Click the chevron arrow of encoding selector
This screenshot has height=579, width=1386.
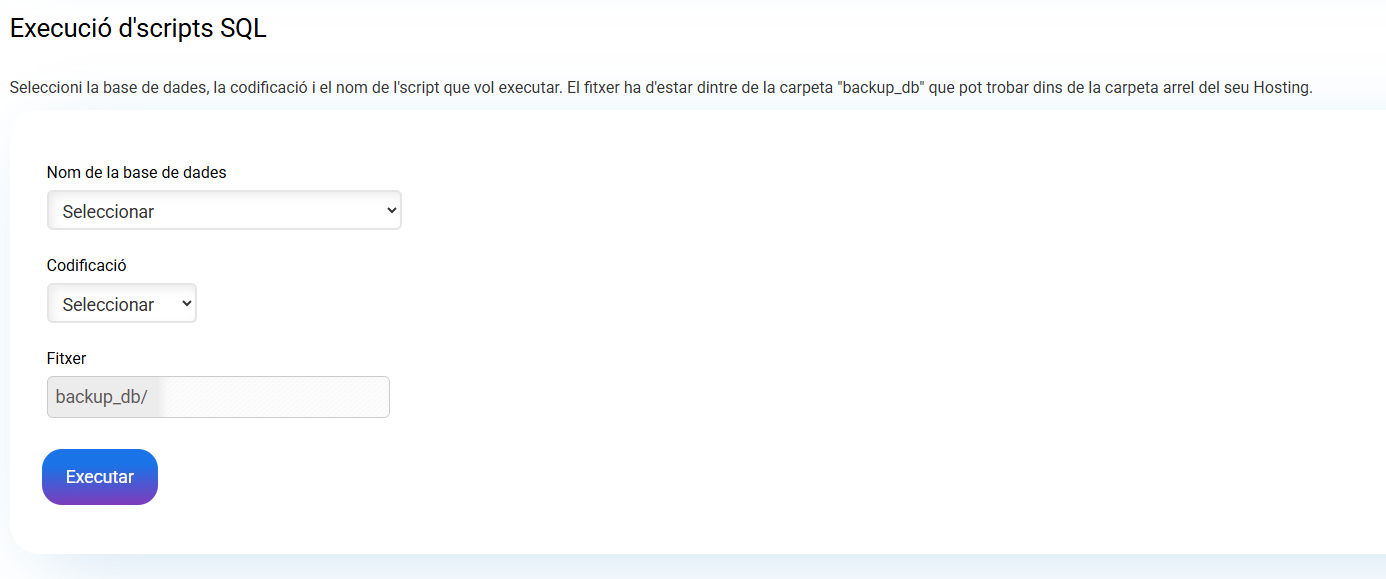[186, 304]
